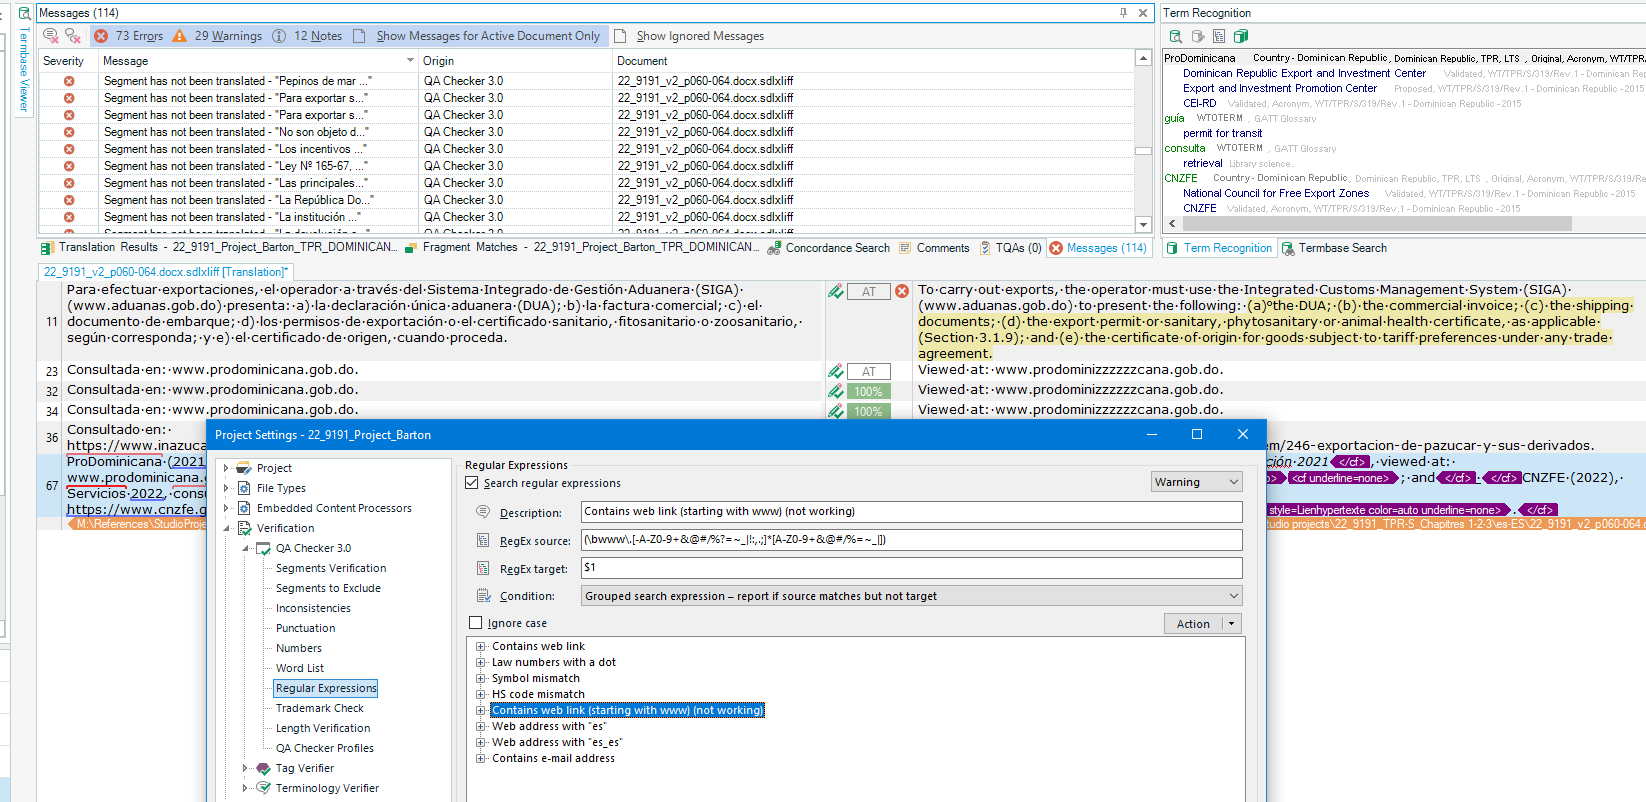Click the AT status box of segment 11
Screen dimensions: 1646x802
[x=869, y=292]
